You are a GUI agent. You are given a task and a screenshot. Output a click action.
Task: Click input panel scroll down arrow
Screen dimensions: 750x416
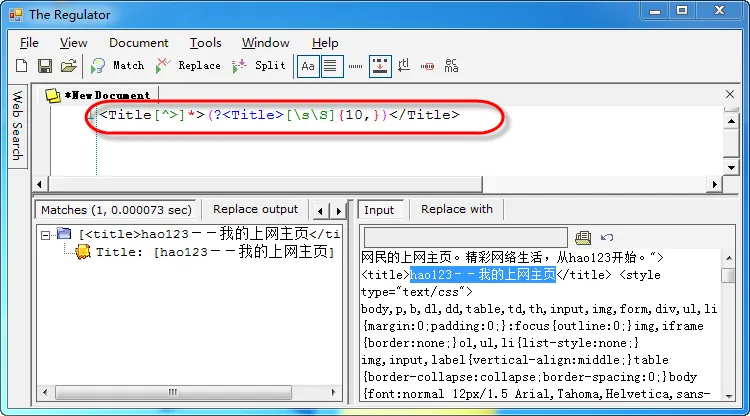pyautogui.click(x=728, y=396)
